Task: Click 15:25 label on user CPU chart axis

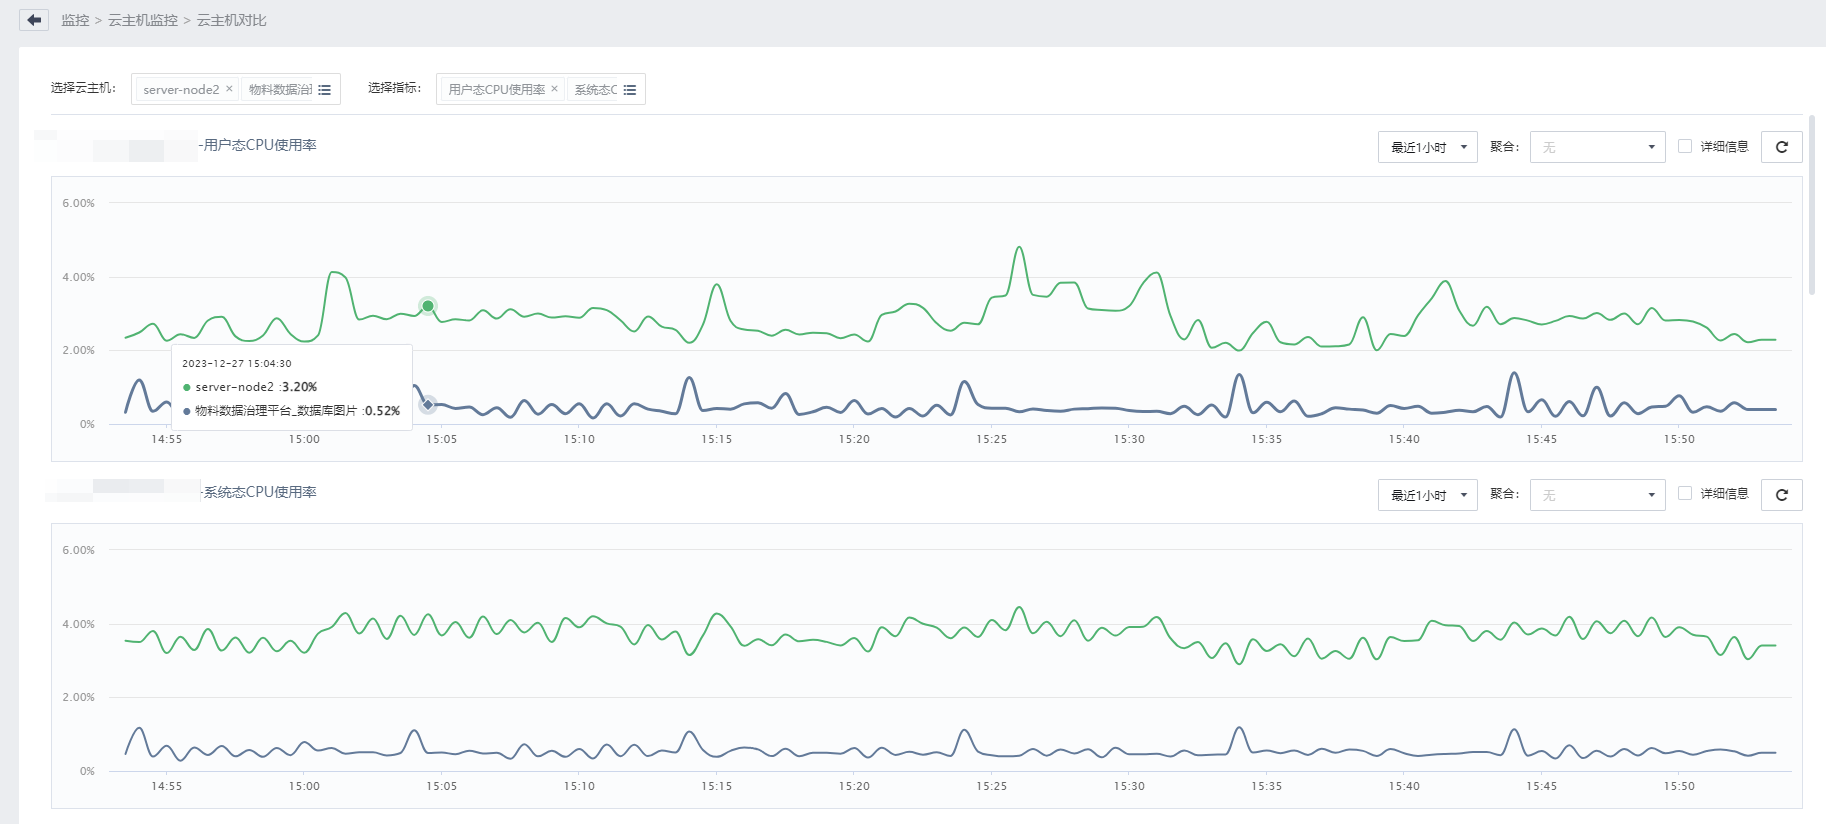Action: [x=991, y=439]
